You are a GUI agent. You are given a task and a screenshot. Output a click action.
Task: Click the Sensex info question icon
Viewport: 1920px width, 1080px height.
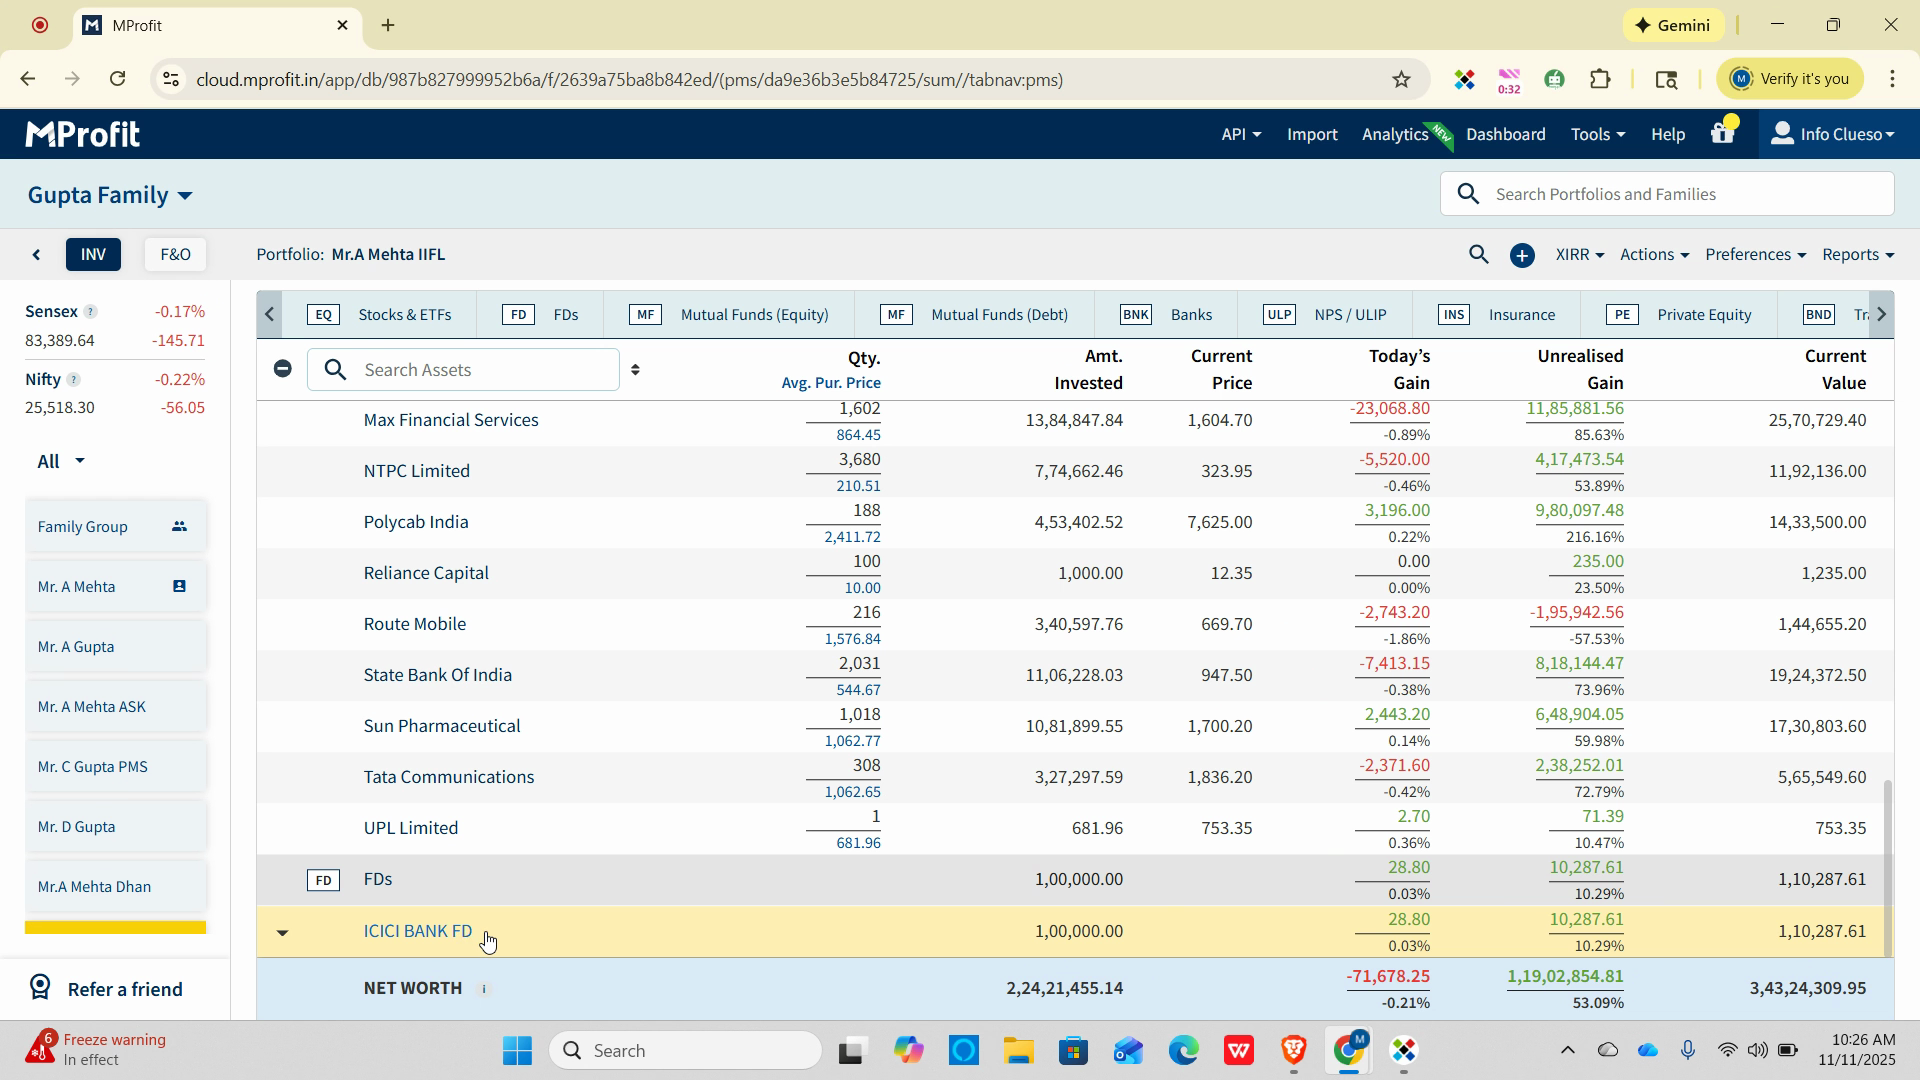tap(91, 312)
